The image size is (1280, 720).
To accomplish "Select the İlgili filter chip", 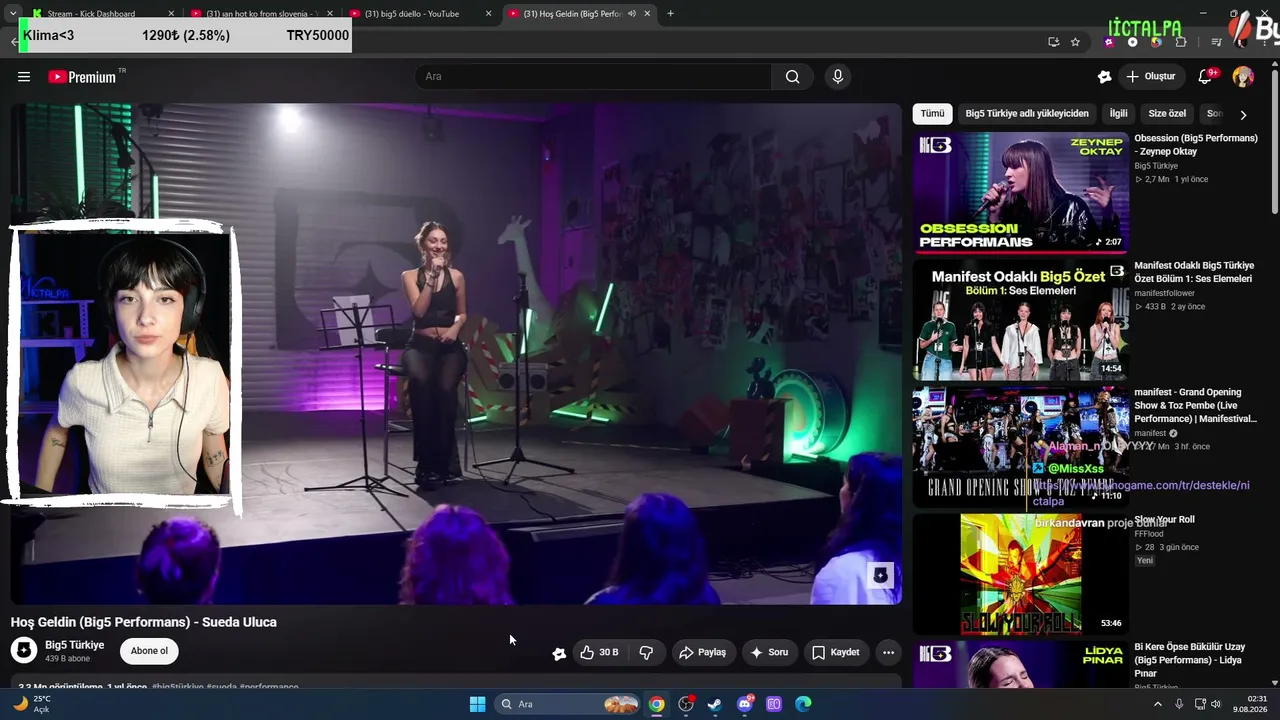I will (x=1118, y=114).
